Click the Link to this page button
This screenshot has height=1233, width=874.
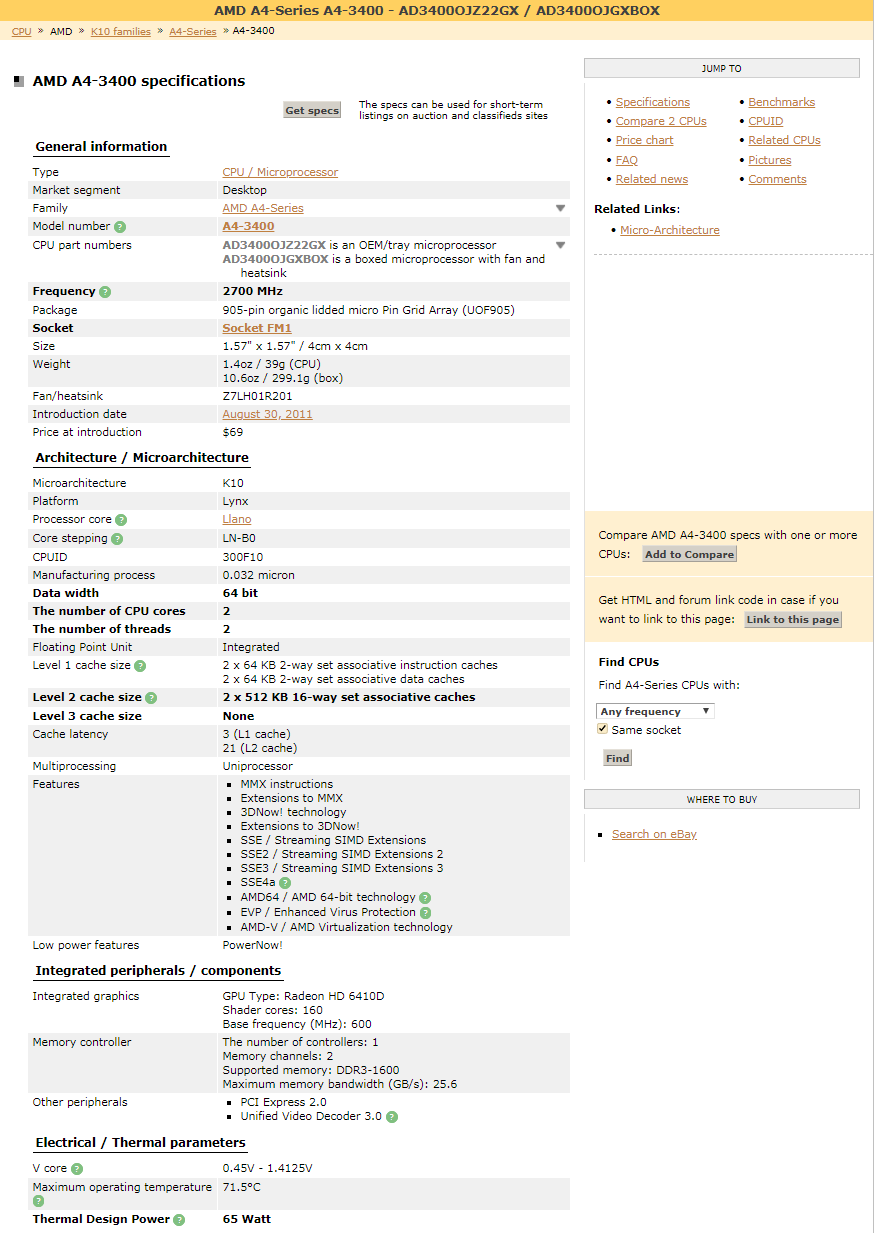point(793,620)
